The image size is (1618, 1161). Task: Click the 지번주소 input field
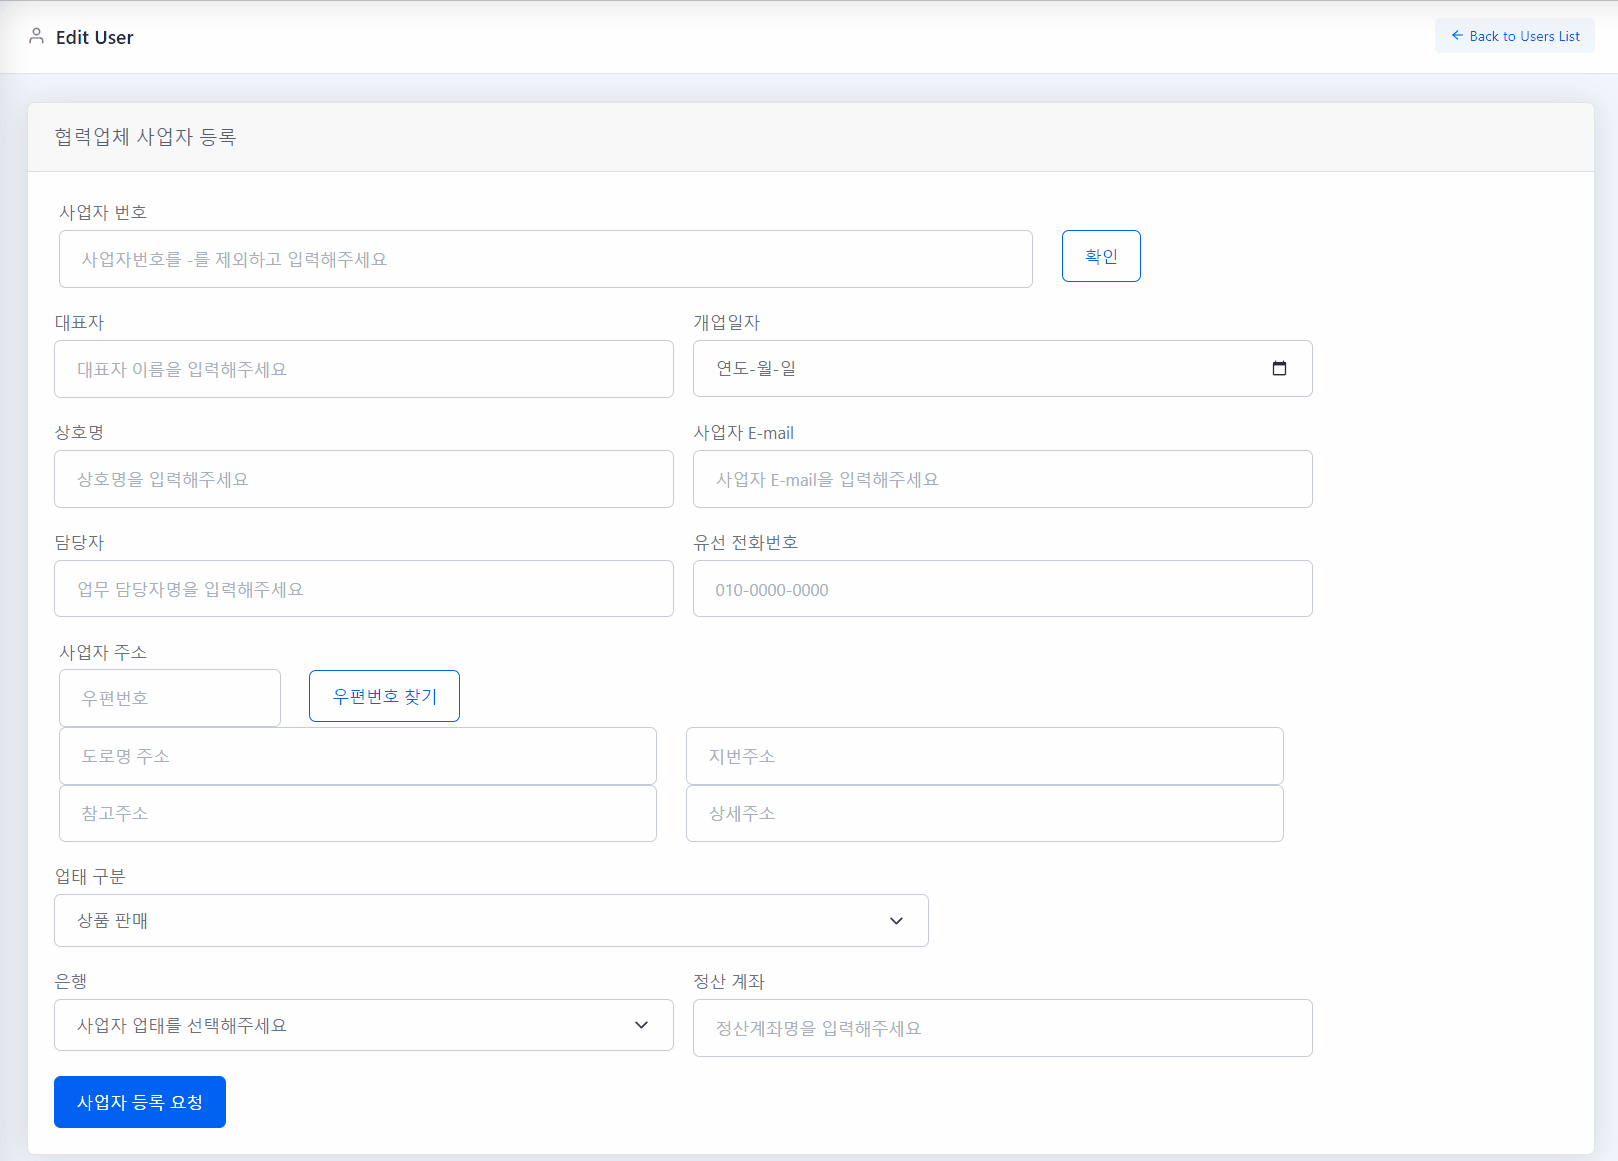point(985,756)
